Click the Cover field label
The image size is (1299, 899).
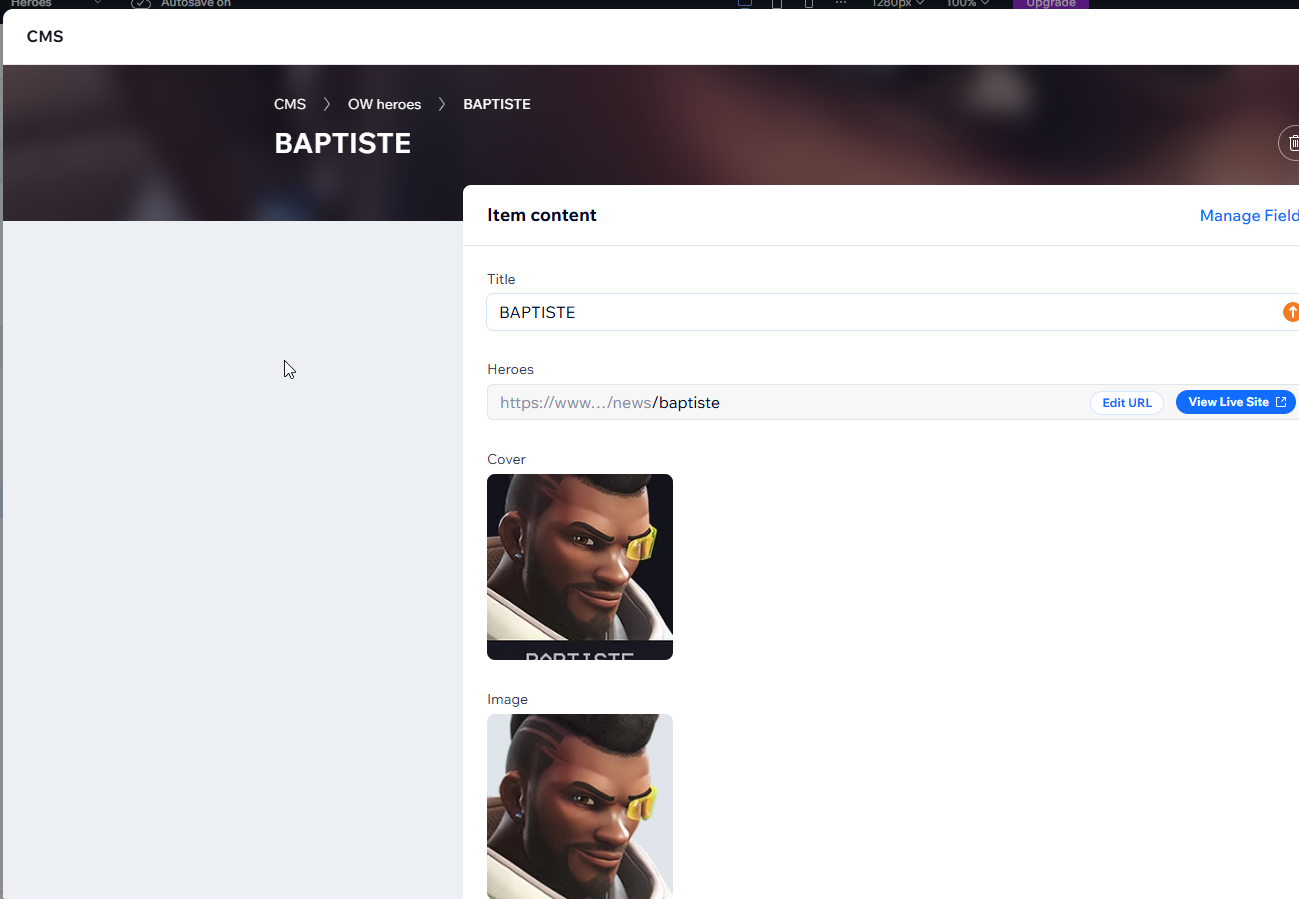(x=506, y=459)
